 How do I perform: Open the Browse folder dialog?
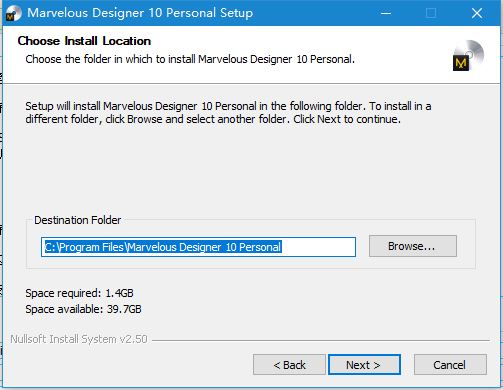coord(413,246)
